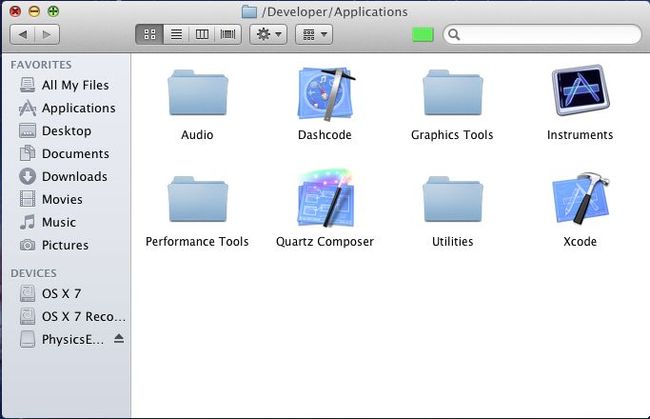This screenshot has width=650, height=419.
Task: Select Movies in the sidebar
Action: click(x=66, y=199)
